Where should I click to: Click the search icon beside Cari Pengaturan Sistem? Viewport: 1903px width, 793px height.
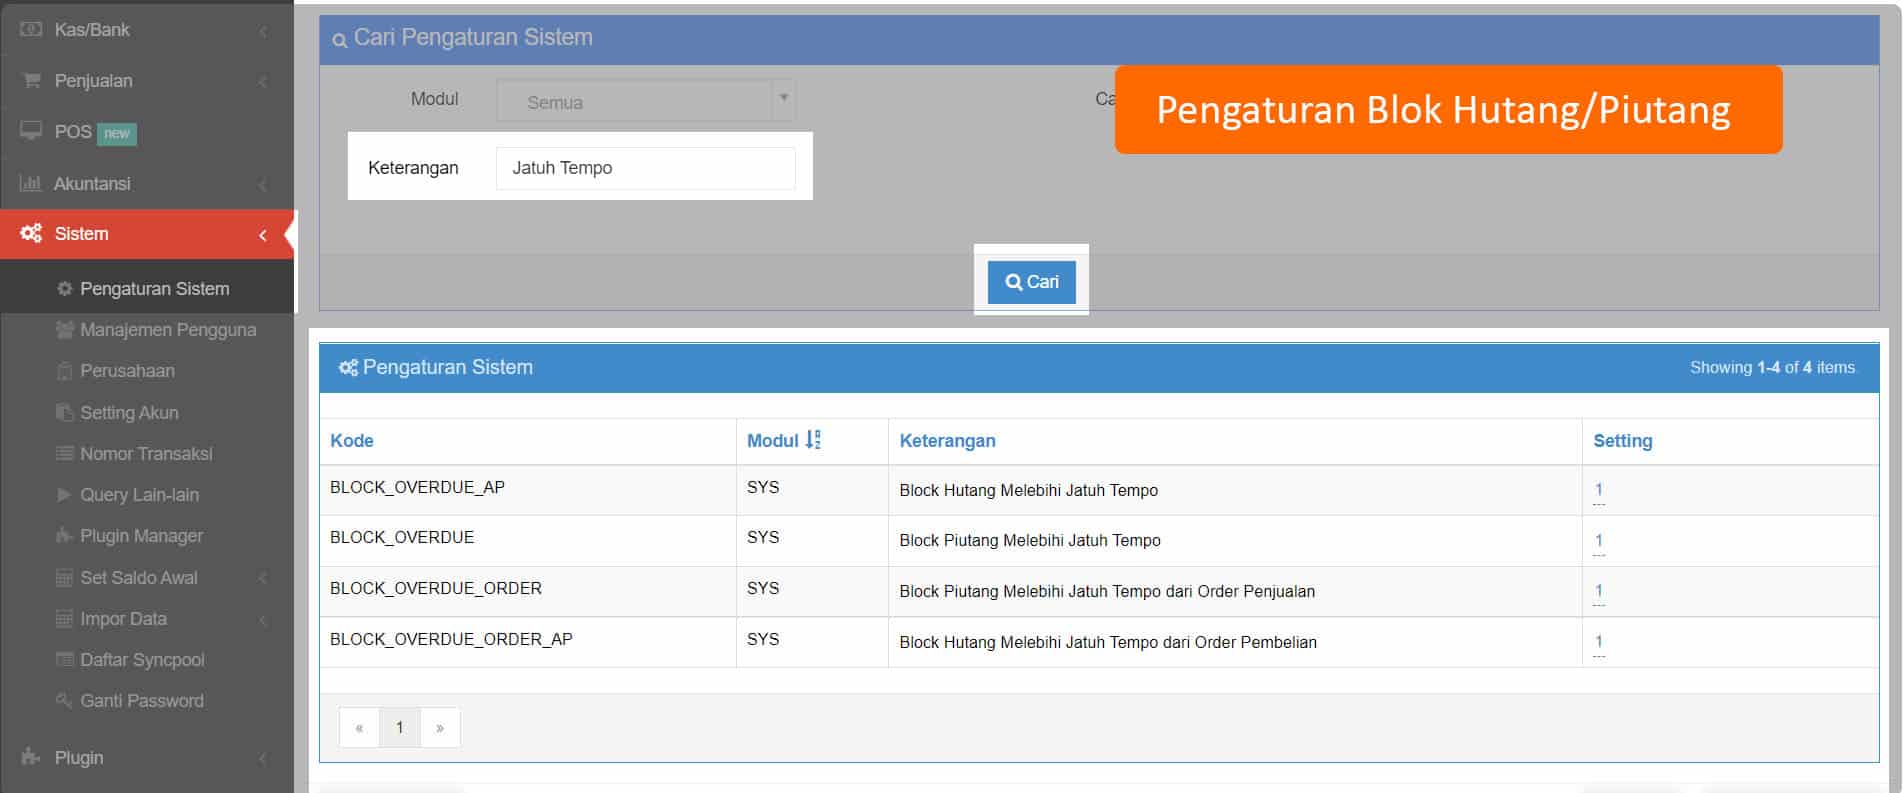coord(340,40)
